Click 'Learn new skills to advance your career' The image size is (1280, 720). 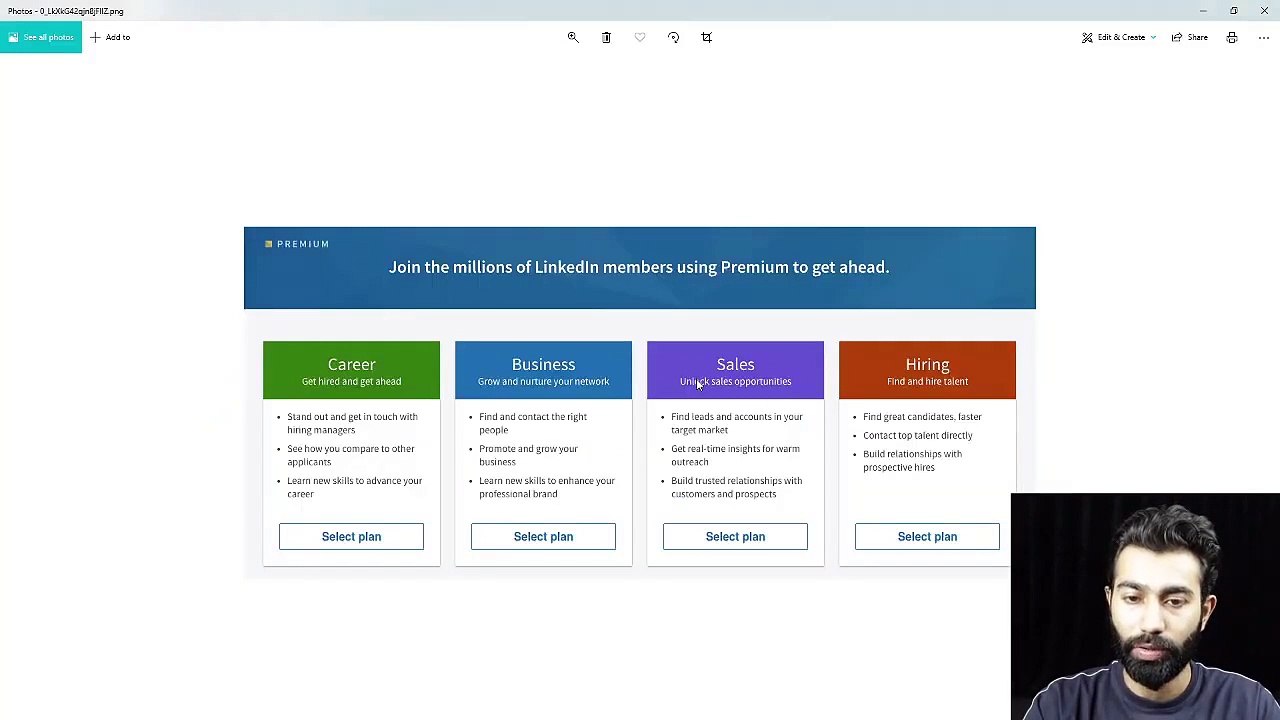click(x=355, y=487)
